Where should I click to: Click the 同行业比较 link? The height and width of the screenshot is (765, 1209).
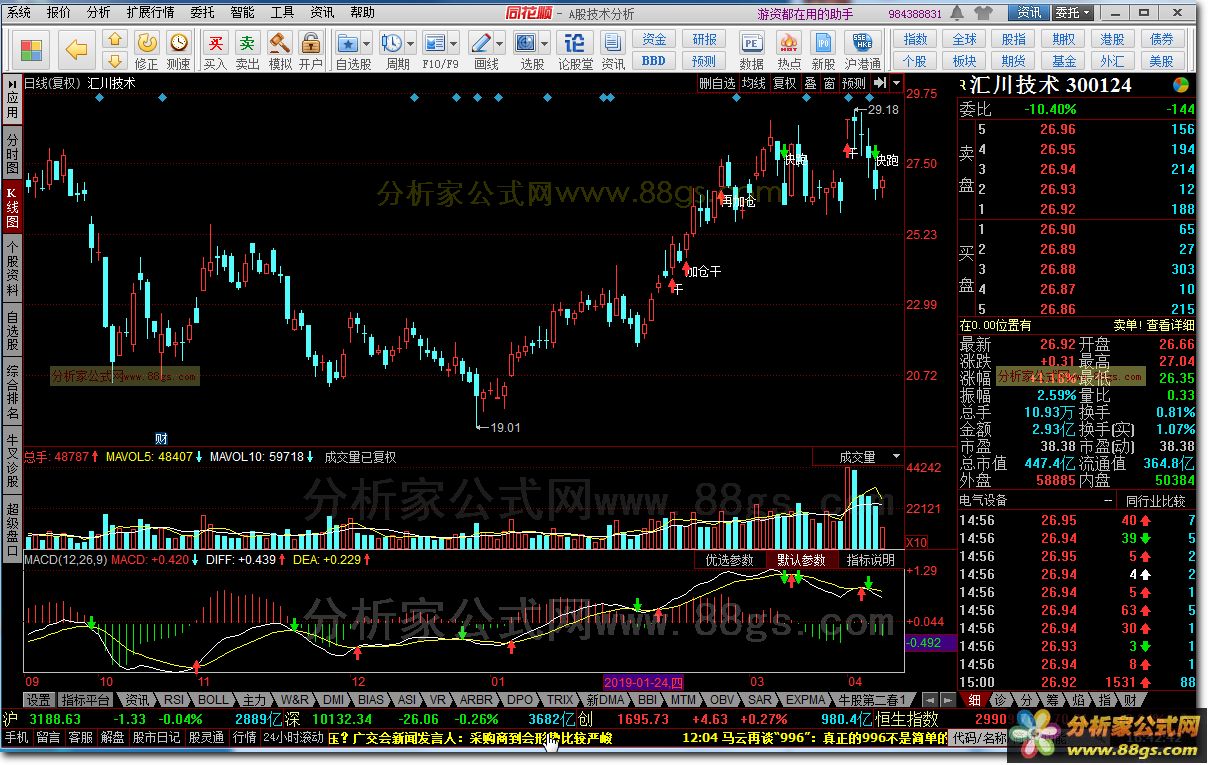pyautogui.click(x=1156, y=500)
